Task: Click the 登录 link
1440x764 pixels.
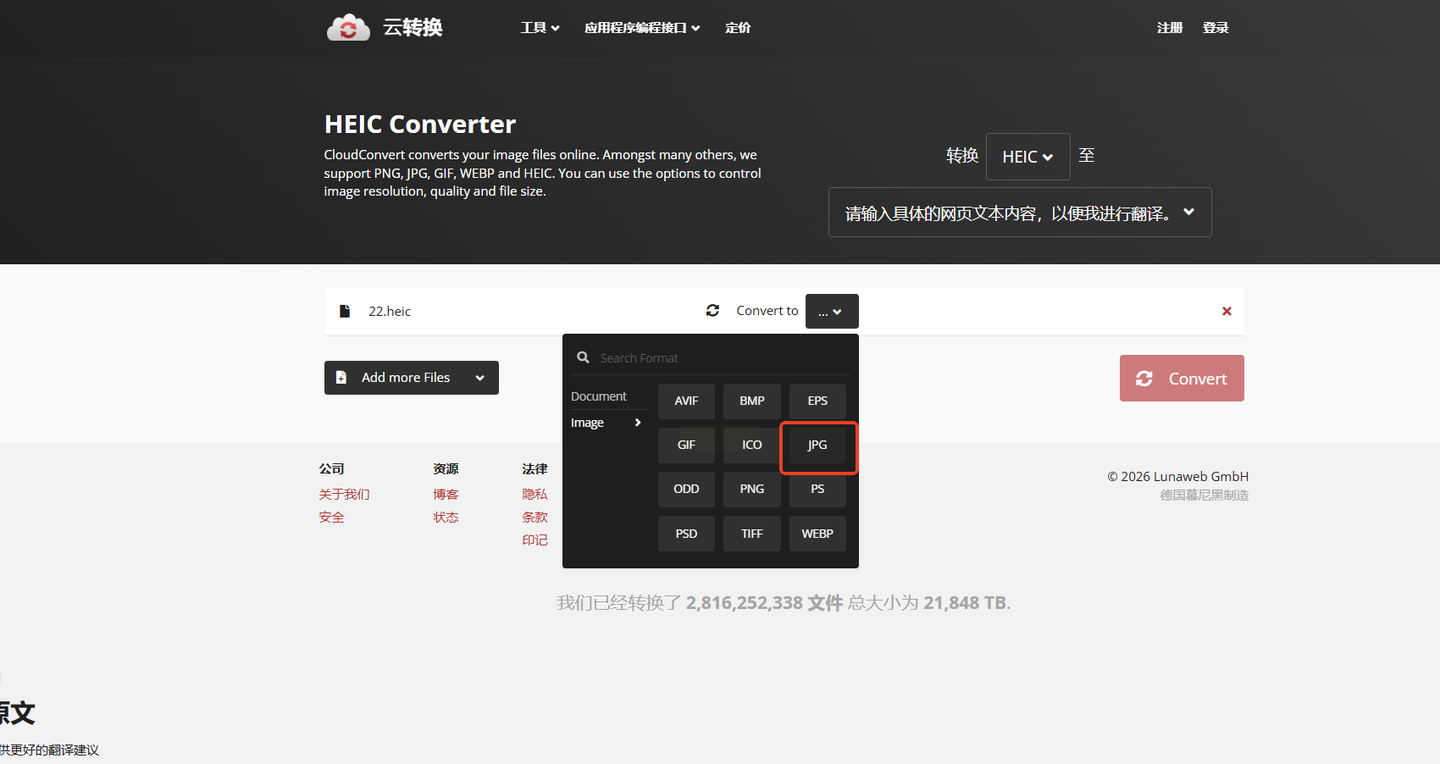Action: point(1216,28)
